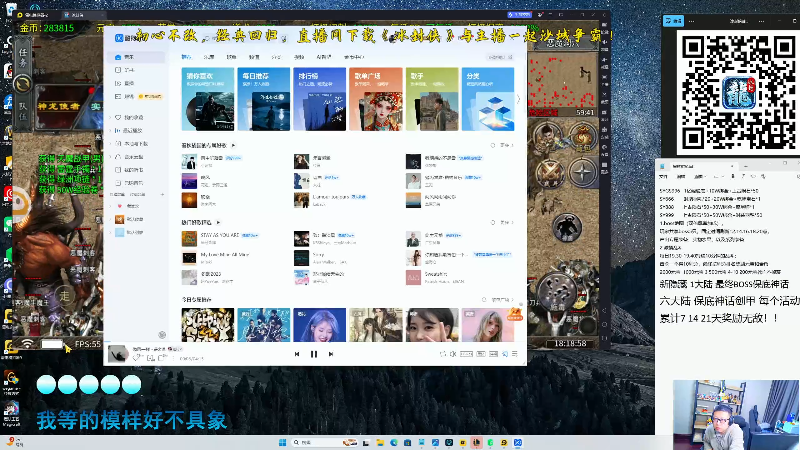Play all songs in the hot songs section
This screenshot has width=800, height=450.
[218, 222]
